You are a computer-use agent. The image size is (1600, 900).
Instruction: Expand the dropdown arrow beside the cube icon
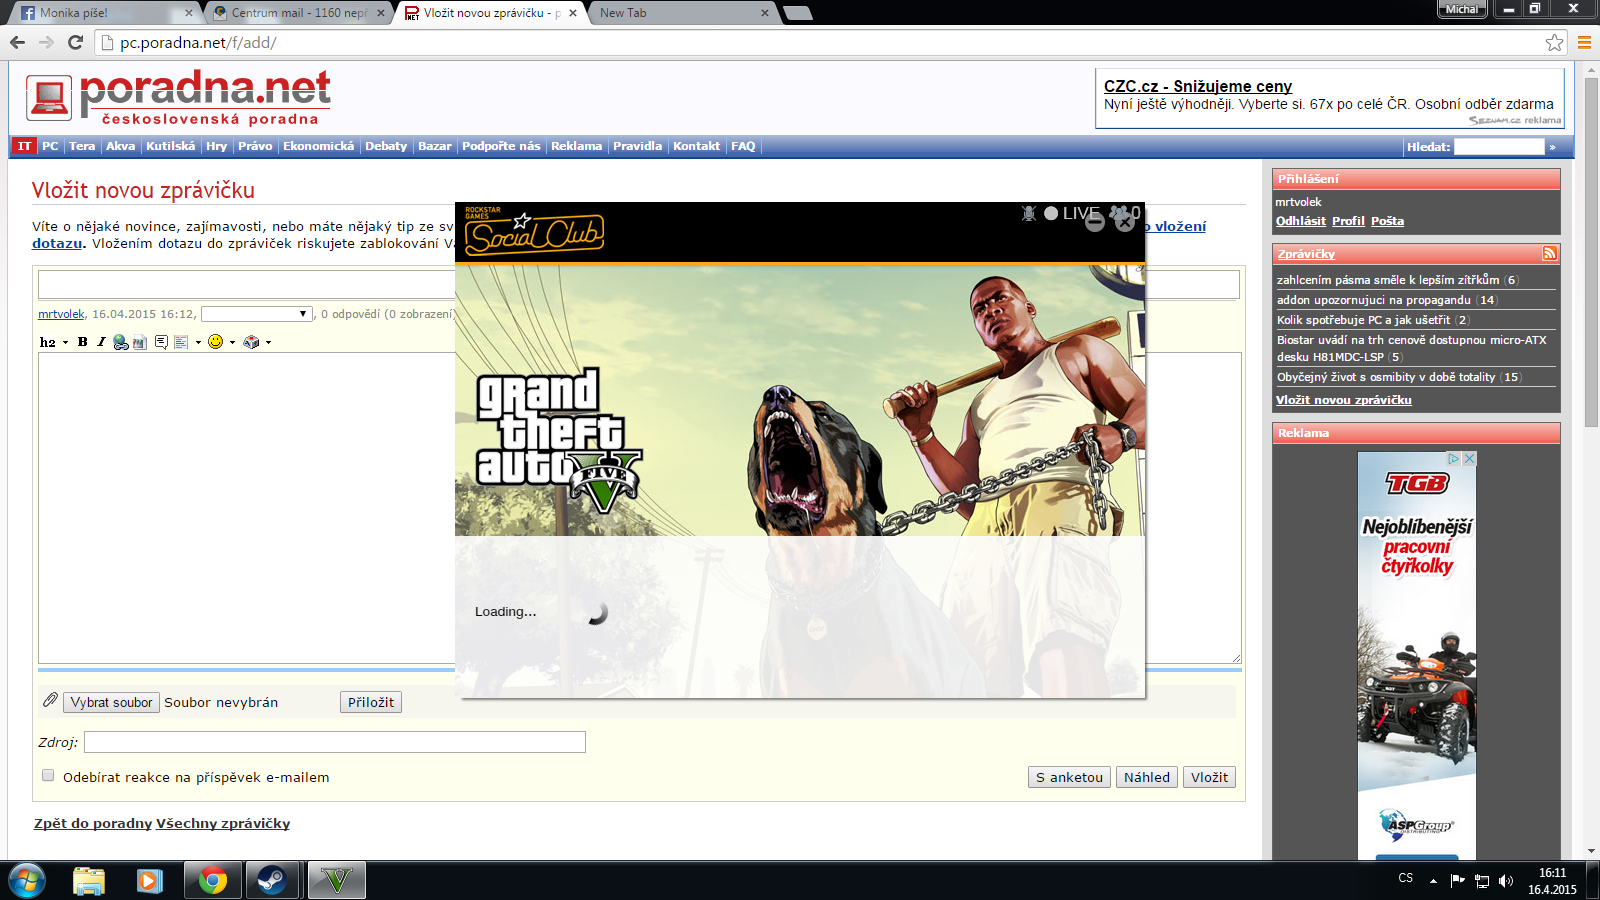pyautogui.click(x=268, y=342)
